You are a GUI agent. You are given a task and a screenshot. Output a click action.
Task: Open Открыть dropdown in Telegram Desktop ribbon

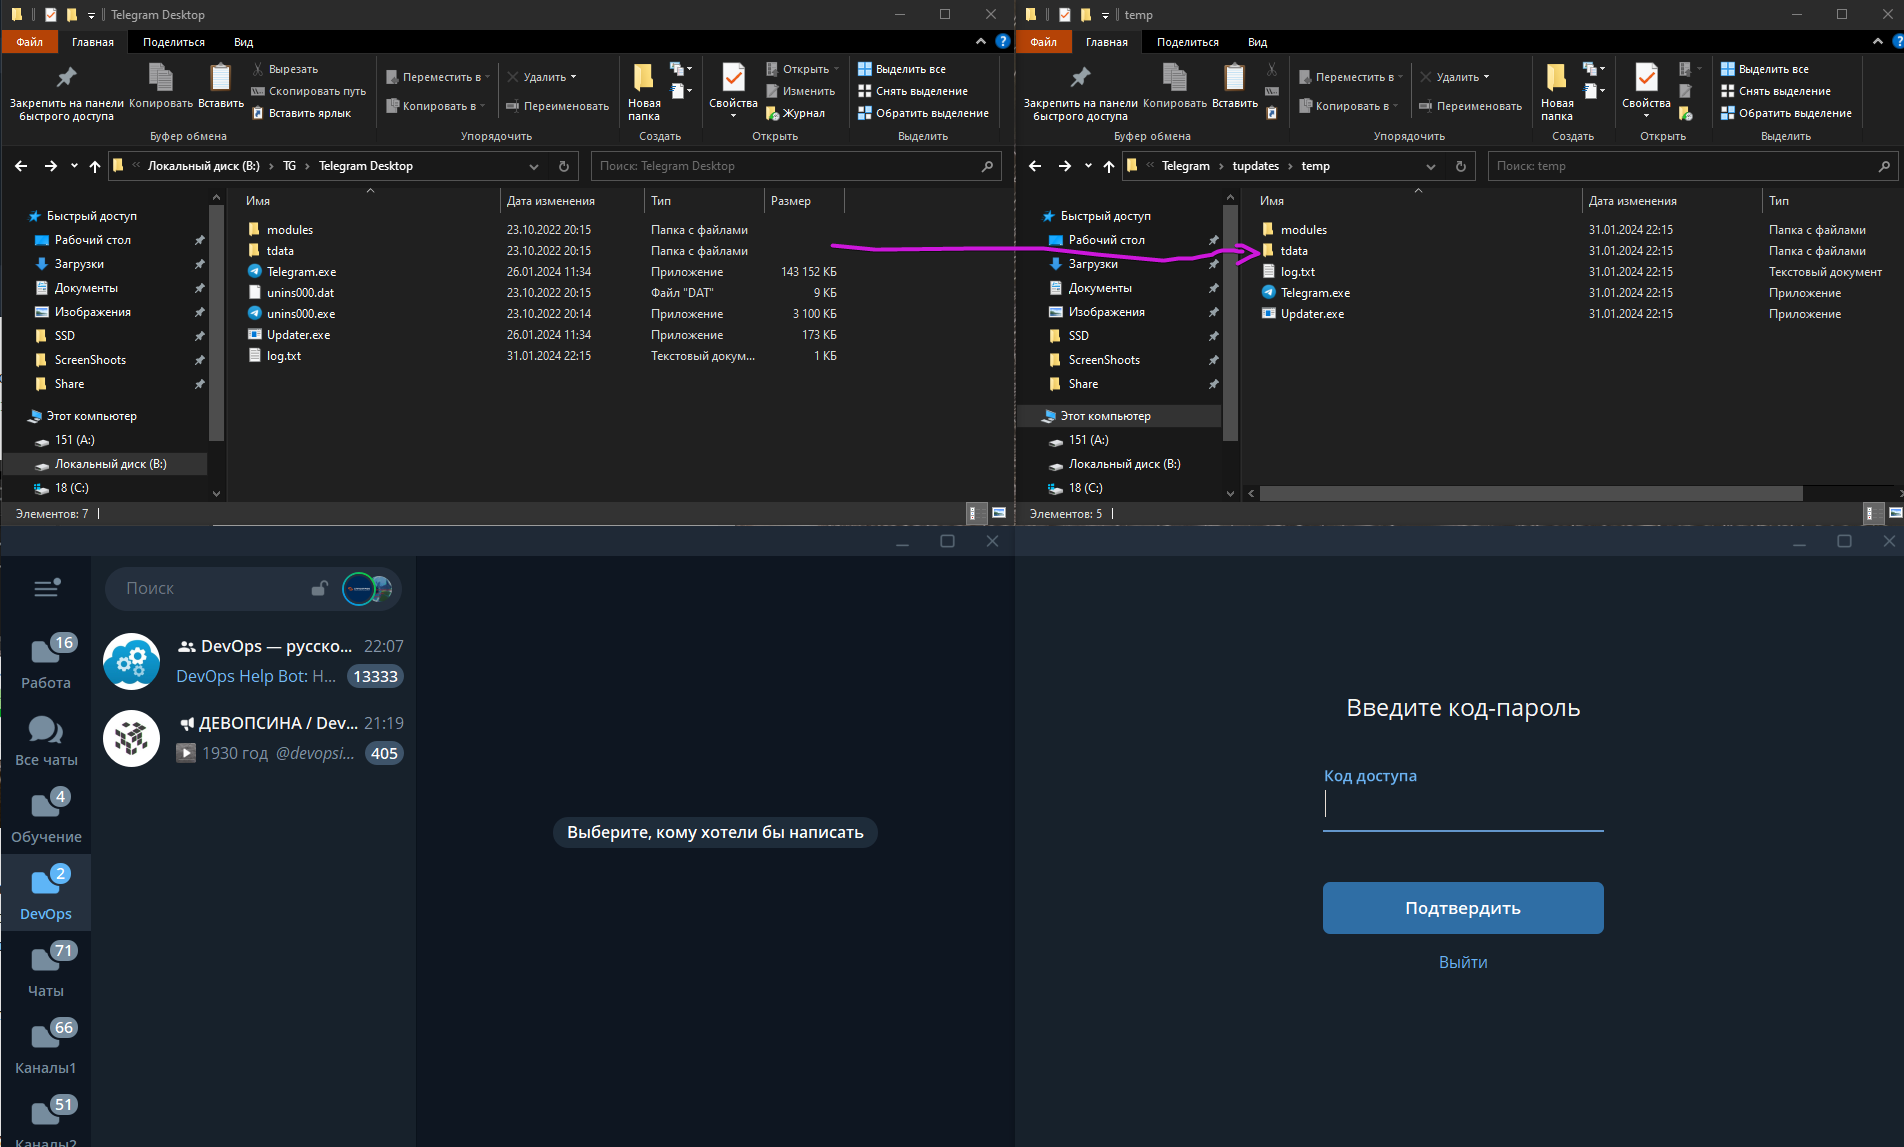pos(803,69)
